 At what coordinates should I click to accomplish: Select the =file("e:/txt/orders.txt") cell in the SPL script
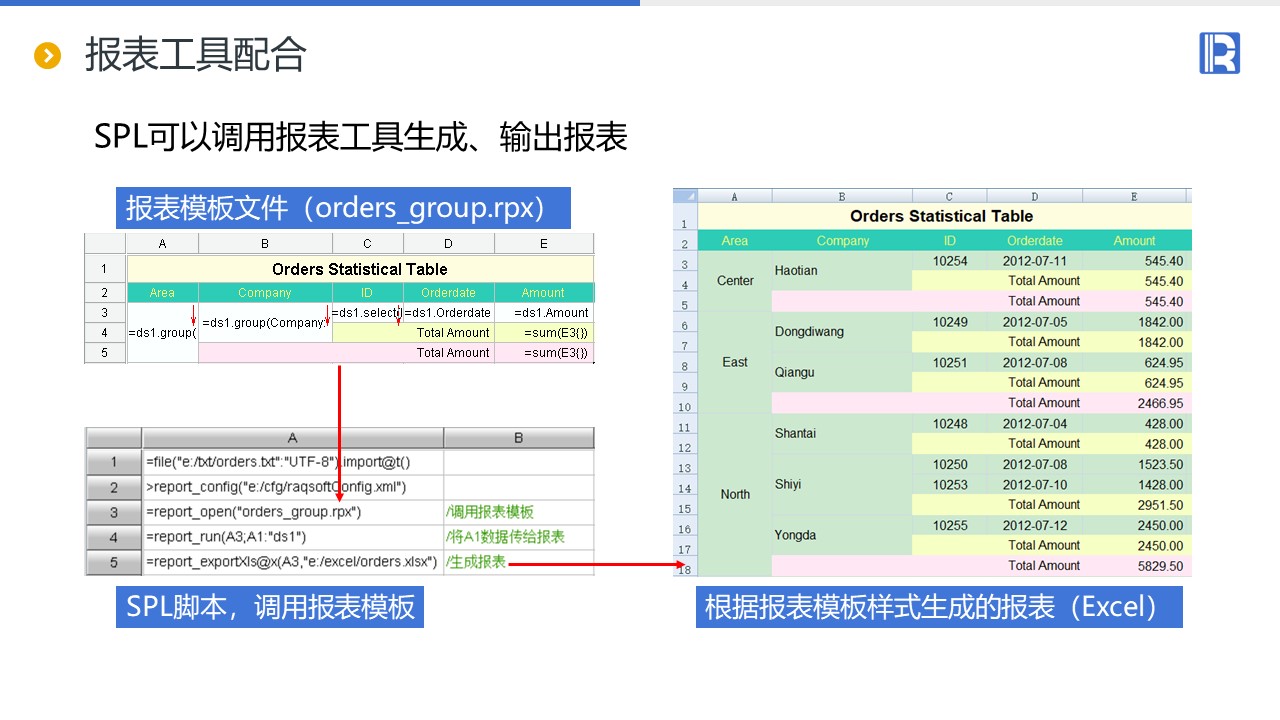pyautogui.click(x=293, y=462)
